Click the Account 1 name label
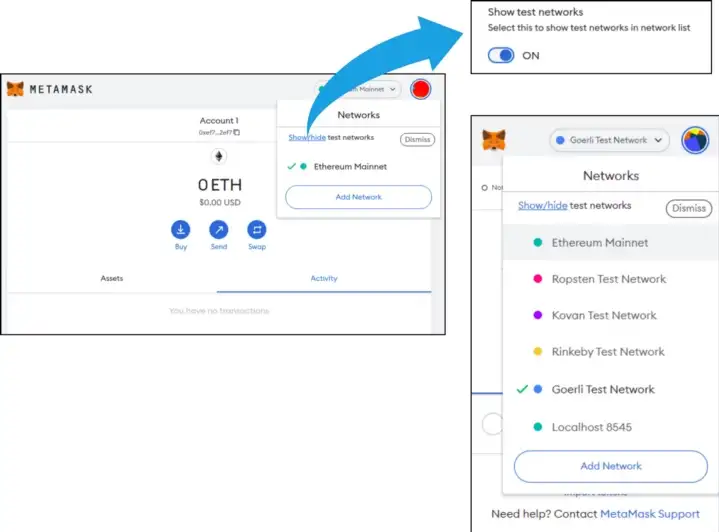 (218, 121)
